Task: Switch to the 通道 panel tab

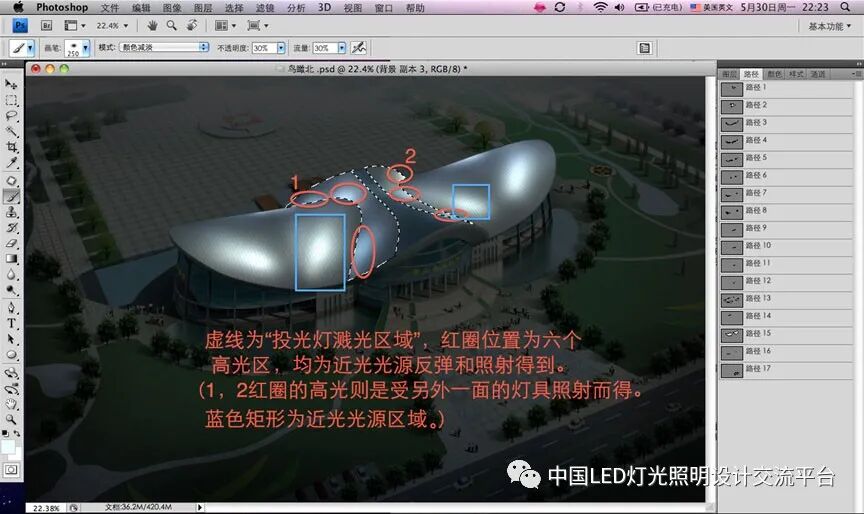Action: click(818, 74)
